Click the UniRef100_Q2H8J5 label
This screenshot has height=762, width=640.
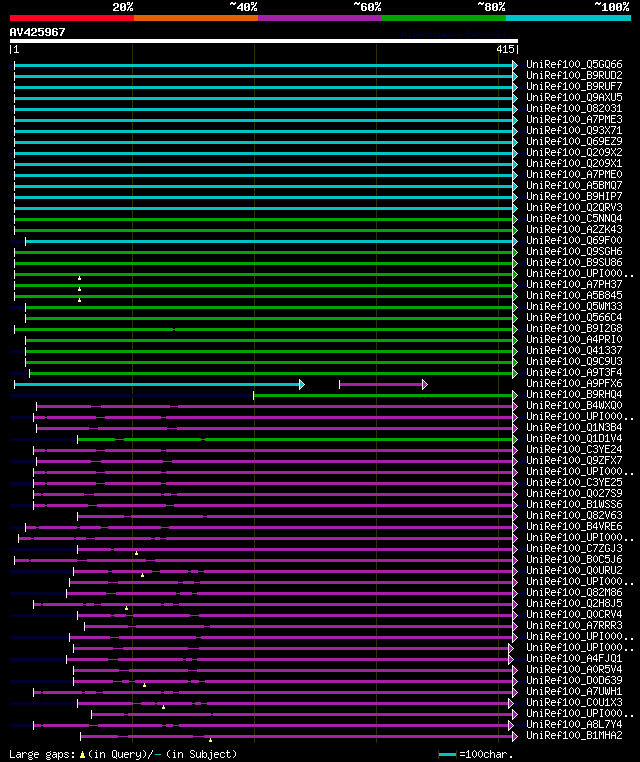point(574,603)
